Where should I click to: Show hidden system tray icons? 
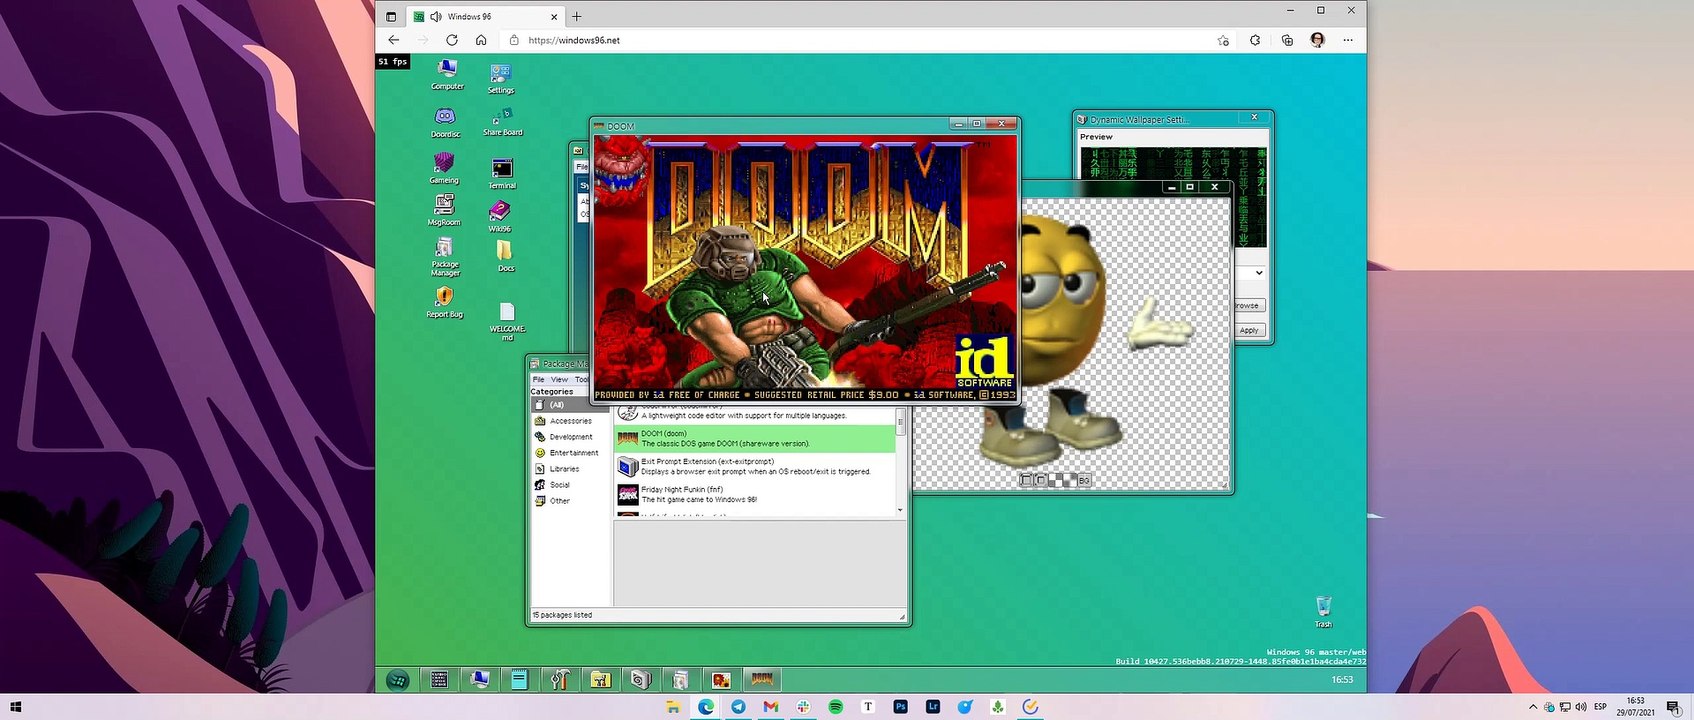pos(1532,707)
